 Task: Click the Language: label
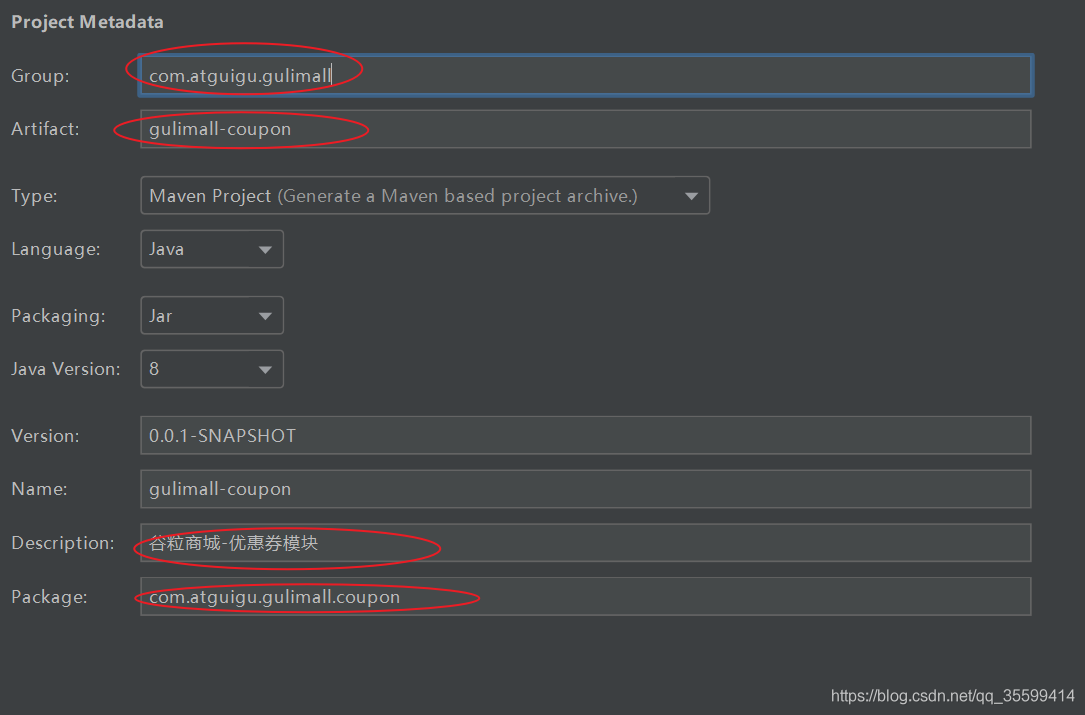tap(55, 249)
